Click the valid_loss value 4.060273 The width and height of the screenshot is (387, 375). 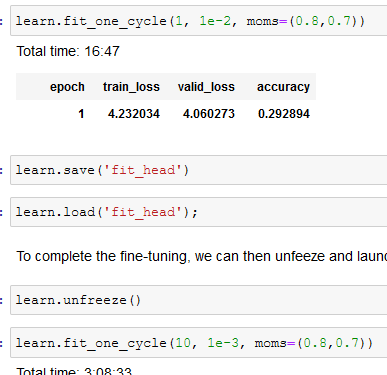209,114
